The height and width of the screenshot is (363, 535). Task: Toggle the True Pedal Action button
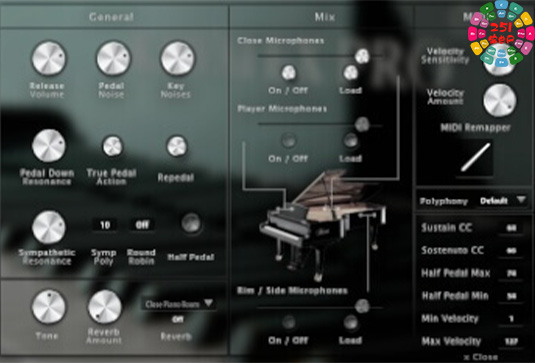pos(113,146)
